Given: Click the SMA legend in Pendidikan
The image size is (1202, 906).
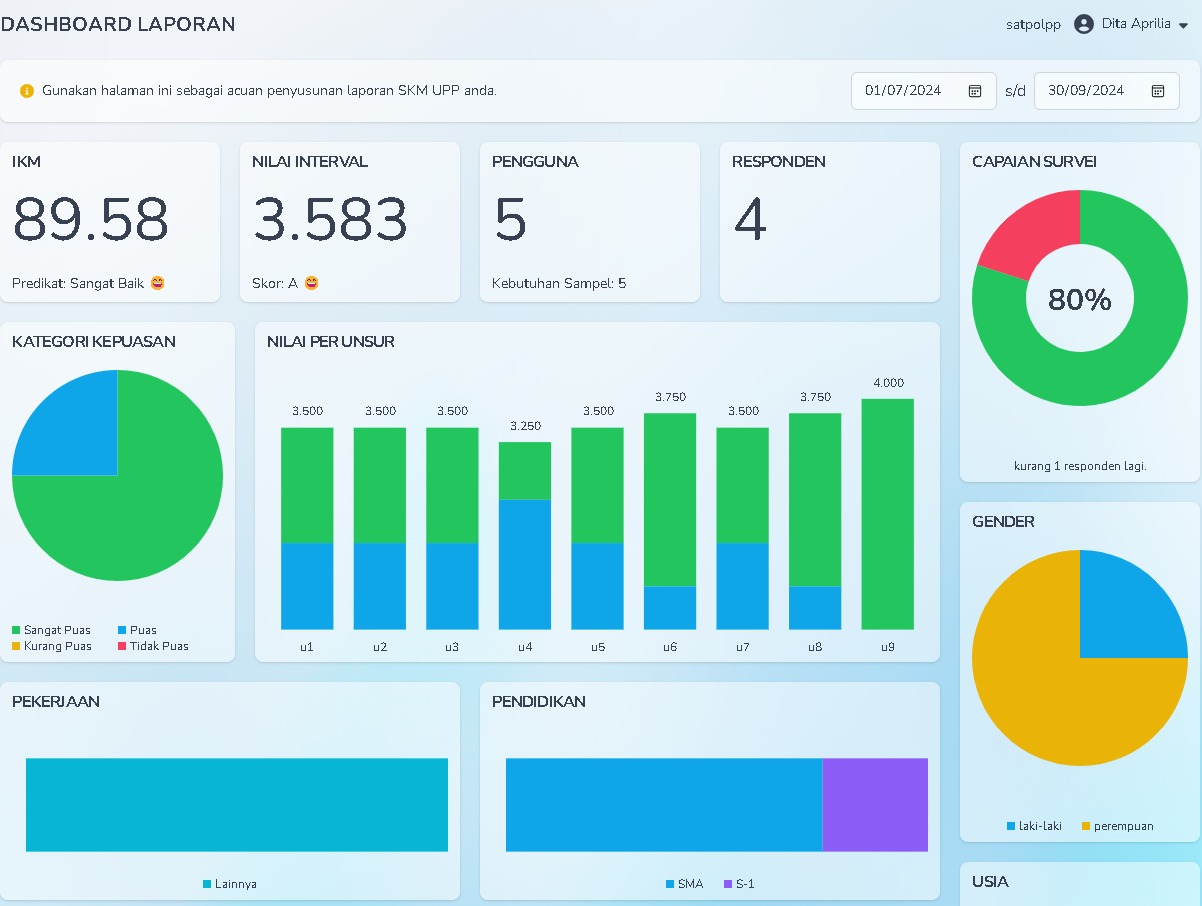Looking at the screenshot, I should tap(684, 884).
